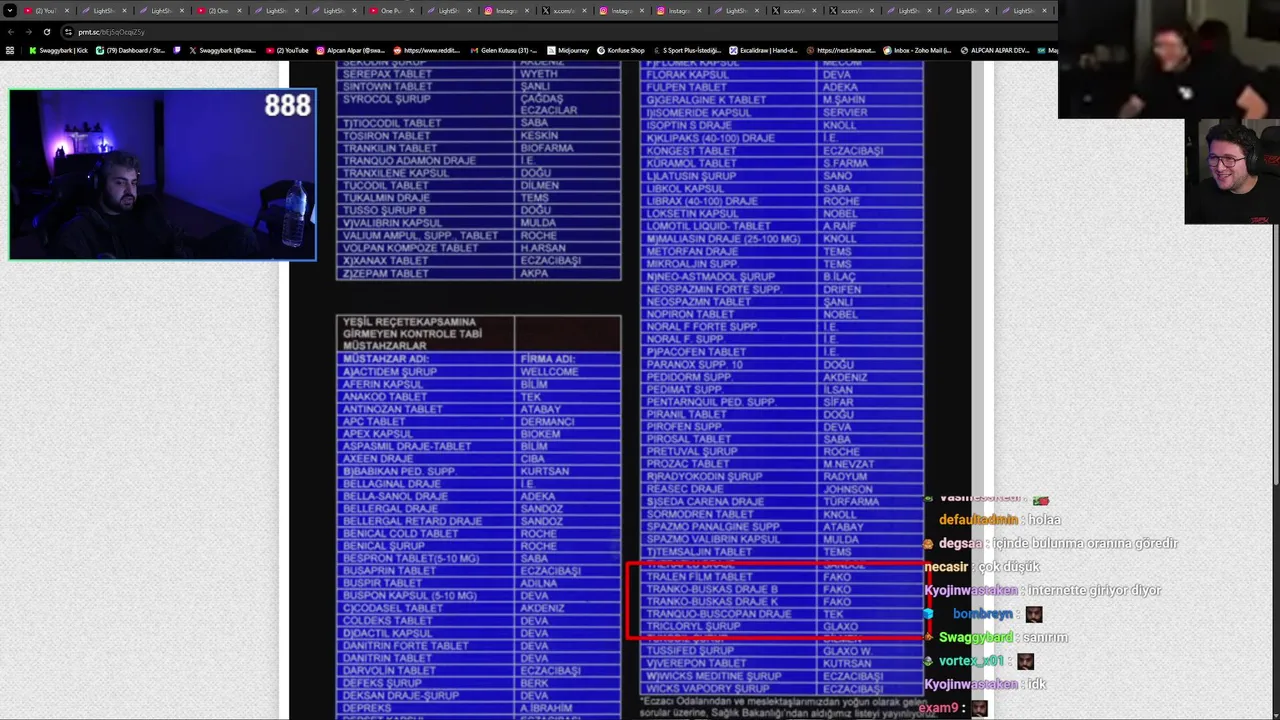Screen dimensions: 1280x720
Task: Open the 'Gelen Kutusu (31)' Gmail bookmark
Action: point(504,50)
